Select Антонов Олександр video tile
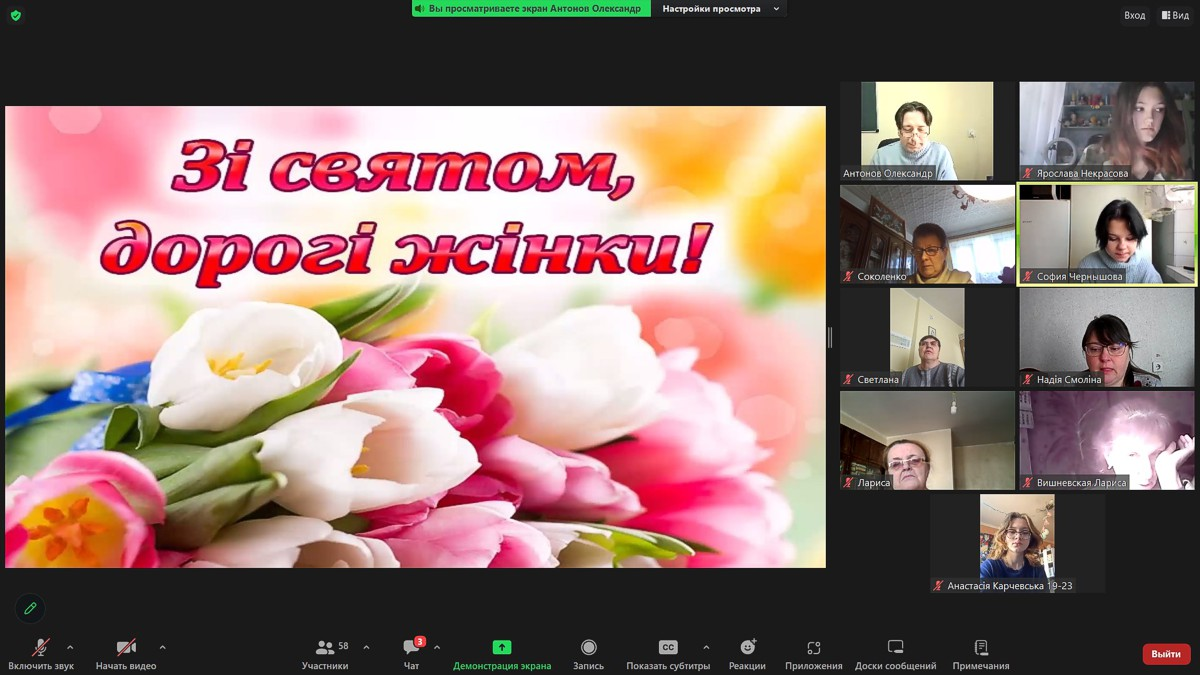Viewport: 1200px width, 675px height. coord(927,131)
